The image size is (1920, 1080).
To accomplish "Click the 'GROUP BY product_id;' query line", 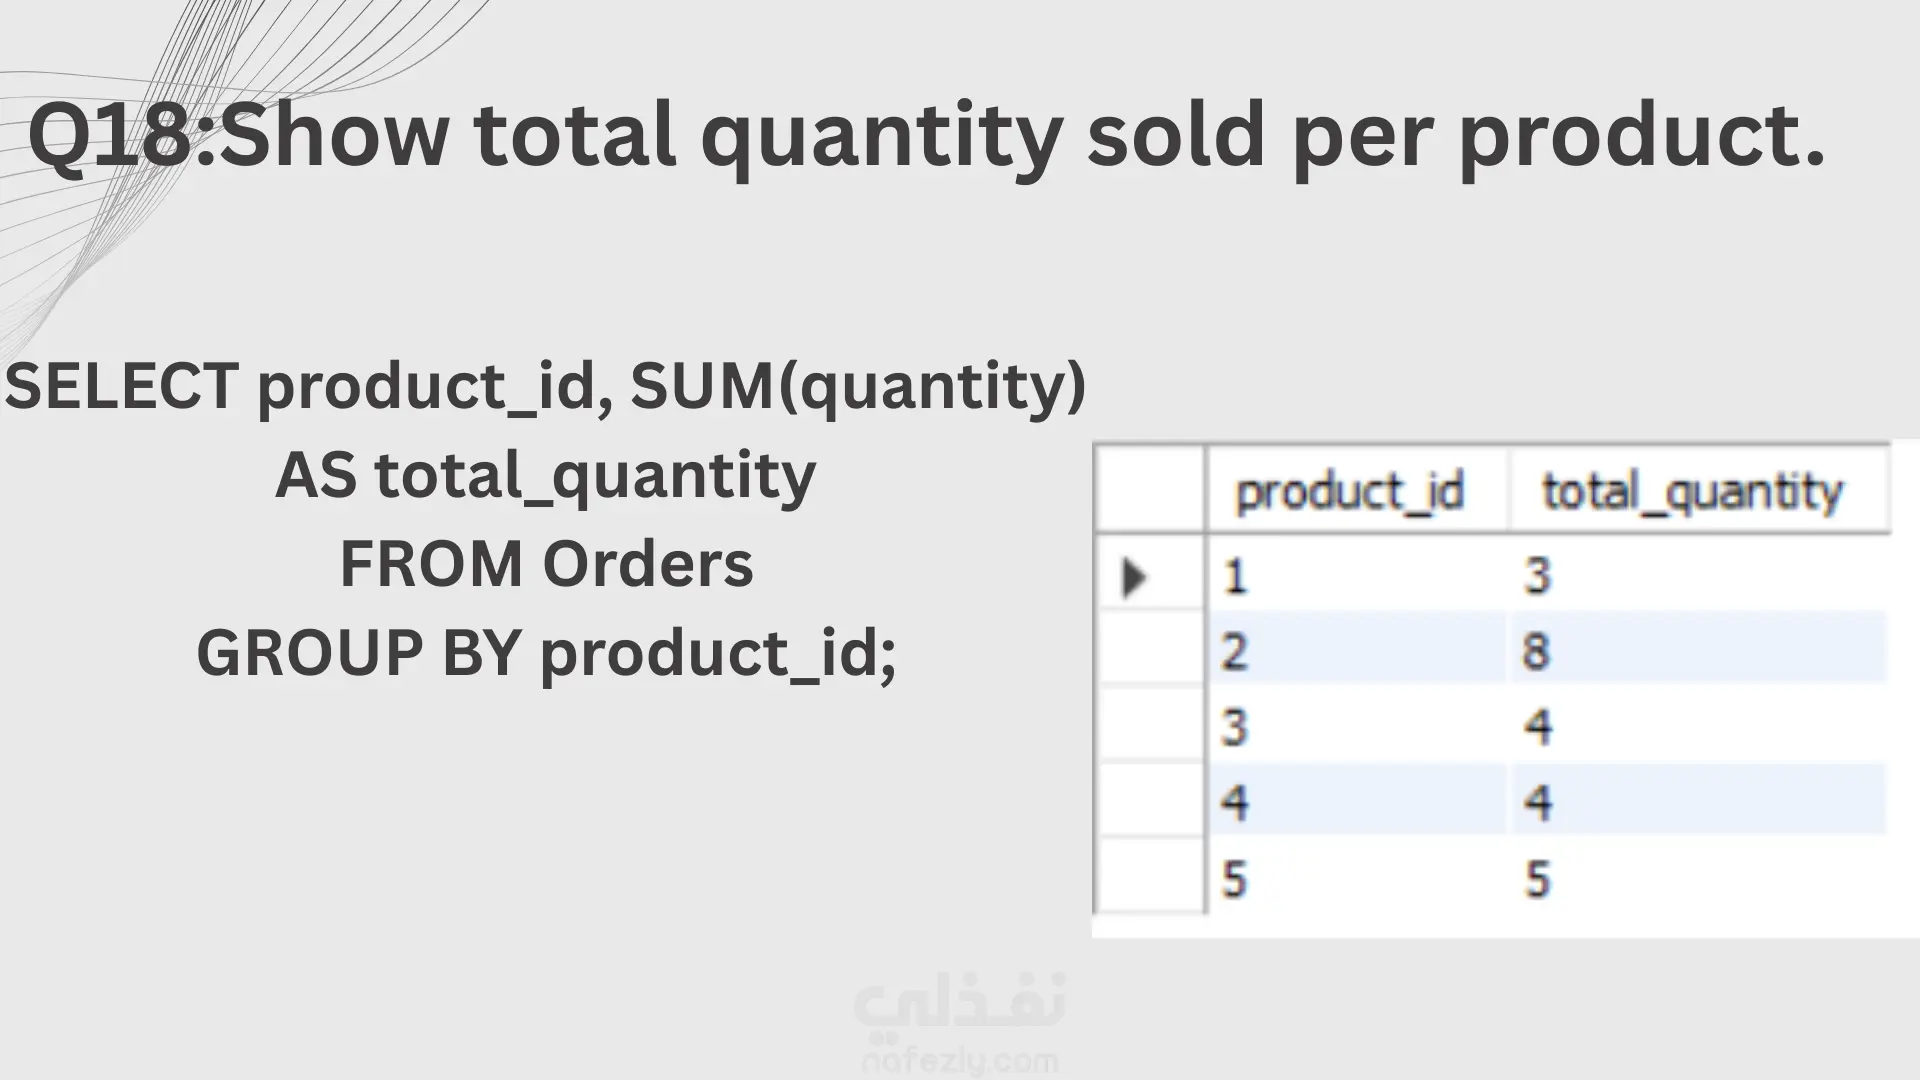I will (x=546, y=653).
